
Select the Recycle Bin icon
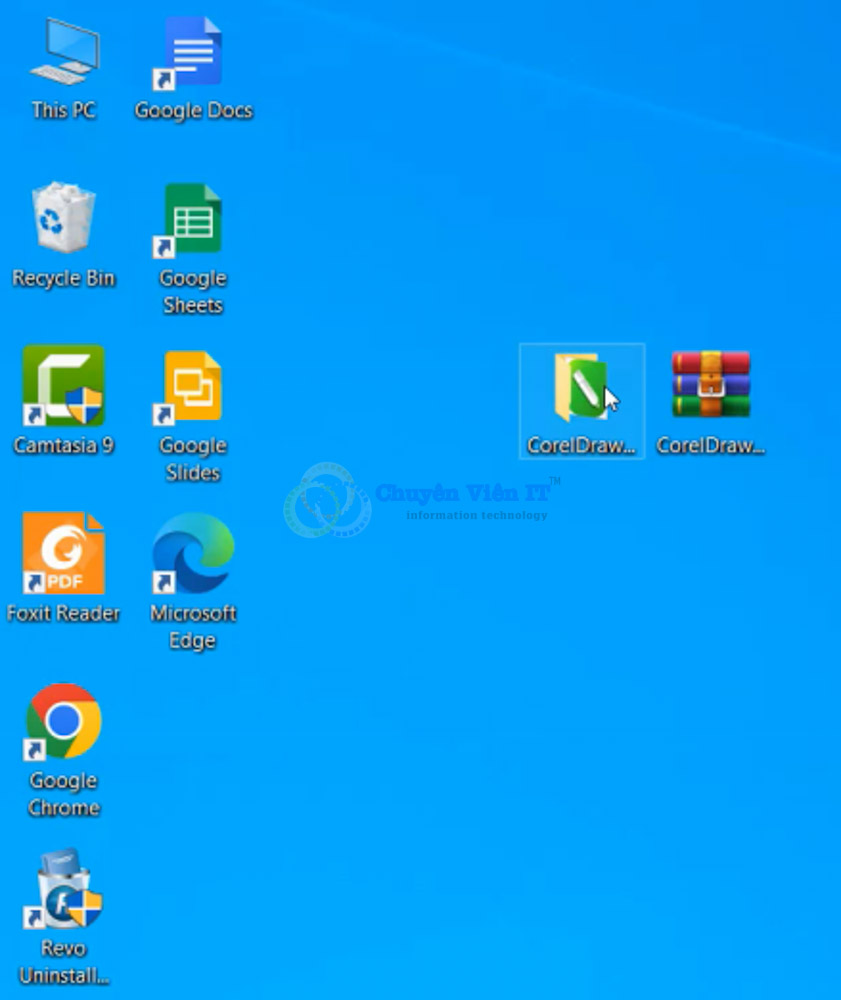(64, 218)
